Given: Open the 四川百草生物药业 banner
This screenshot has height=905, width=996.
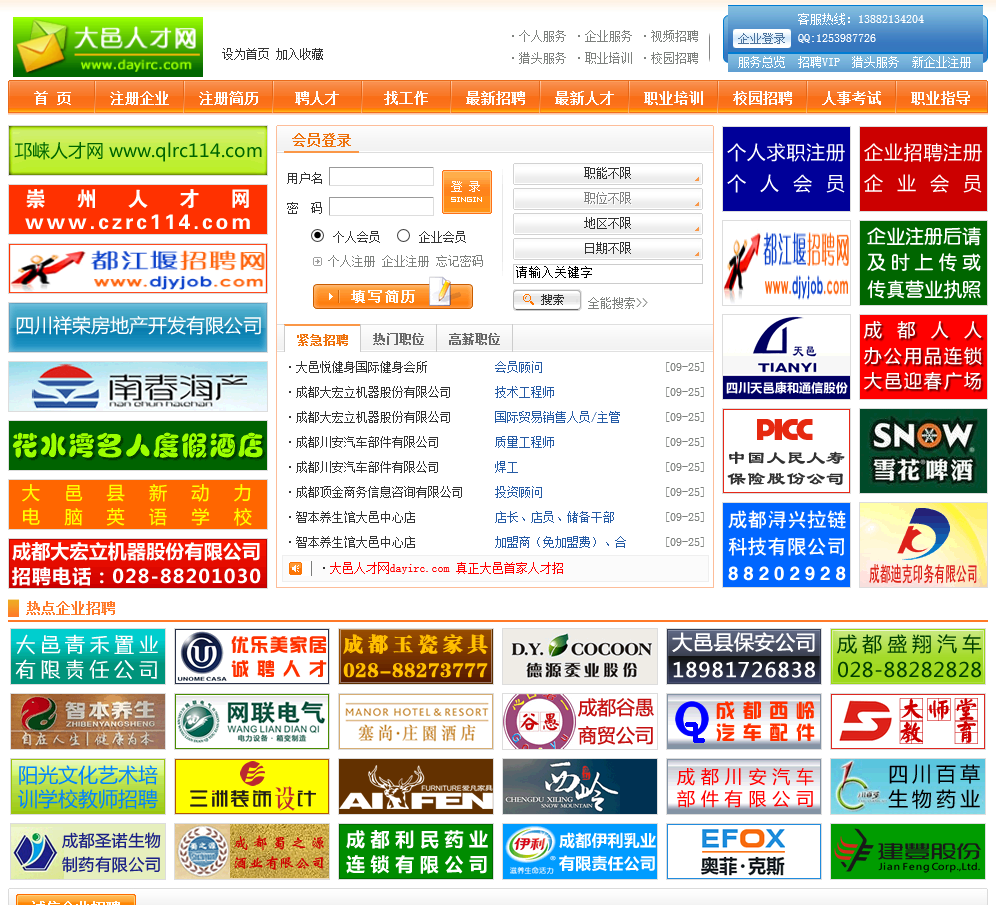Looking at the screenshot, I should pyautogui.click(x=908, y=786).
